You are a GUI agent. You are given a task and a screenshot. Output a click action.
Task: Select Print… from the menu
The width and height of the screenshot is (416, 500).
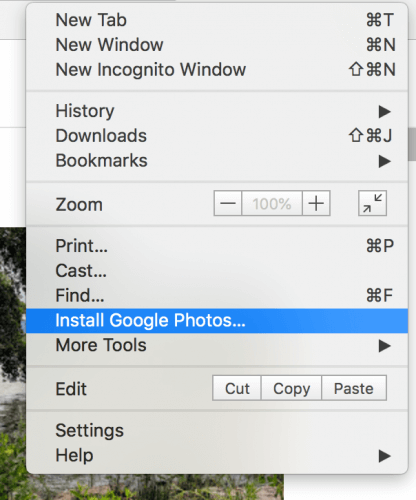pyautogui.click(x=217, y=246)
